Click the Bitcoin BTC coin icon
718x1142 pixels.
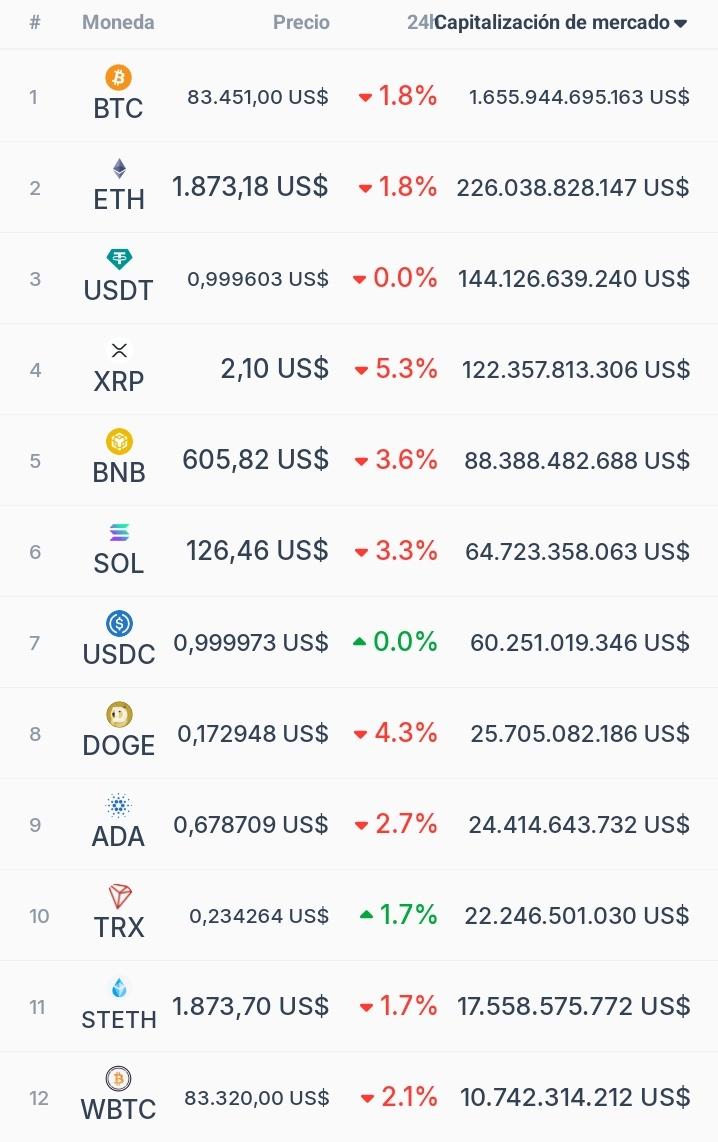pos(119,77)
